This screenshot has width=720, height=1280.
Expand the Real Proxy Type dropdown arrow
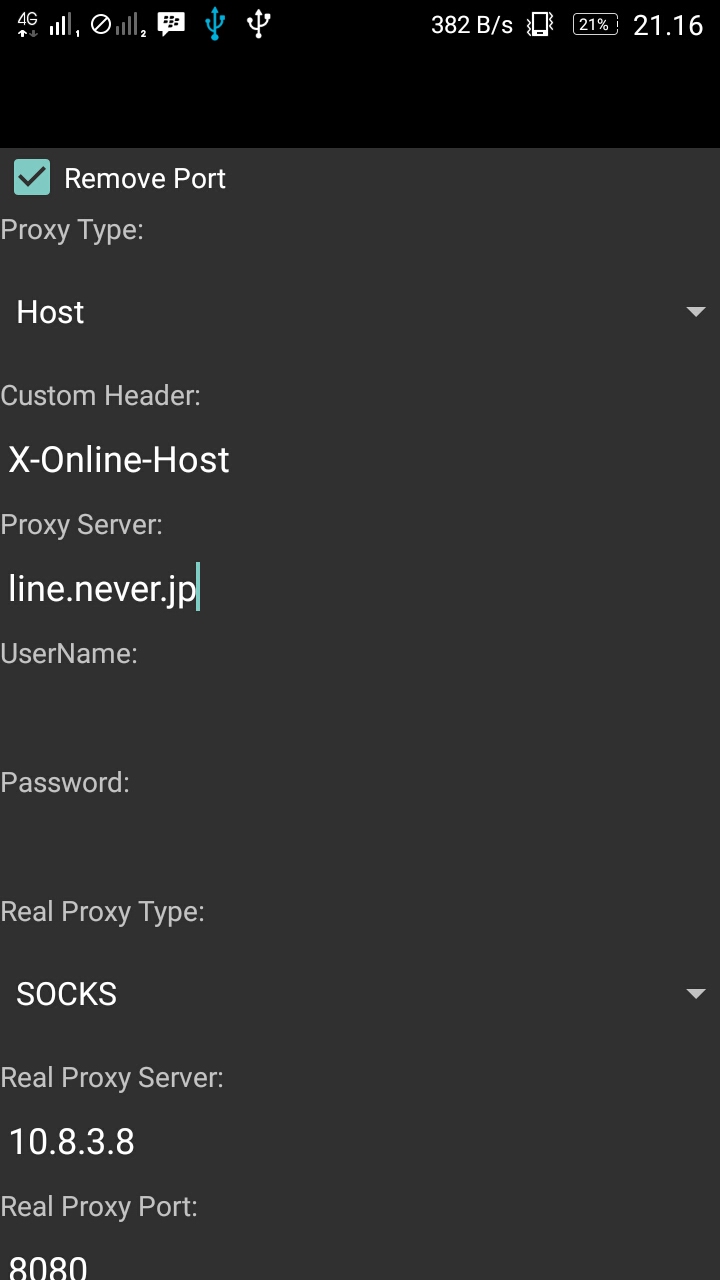[696, 994]
